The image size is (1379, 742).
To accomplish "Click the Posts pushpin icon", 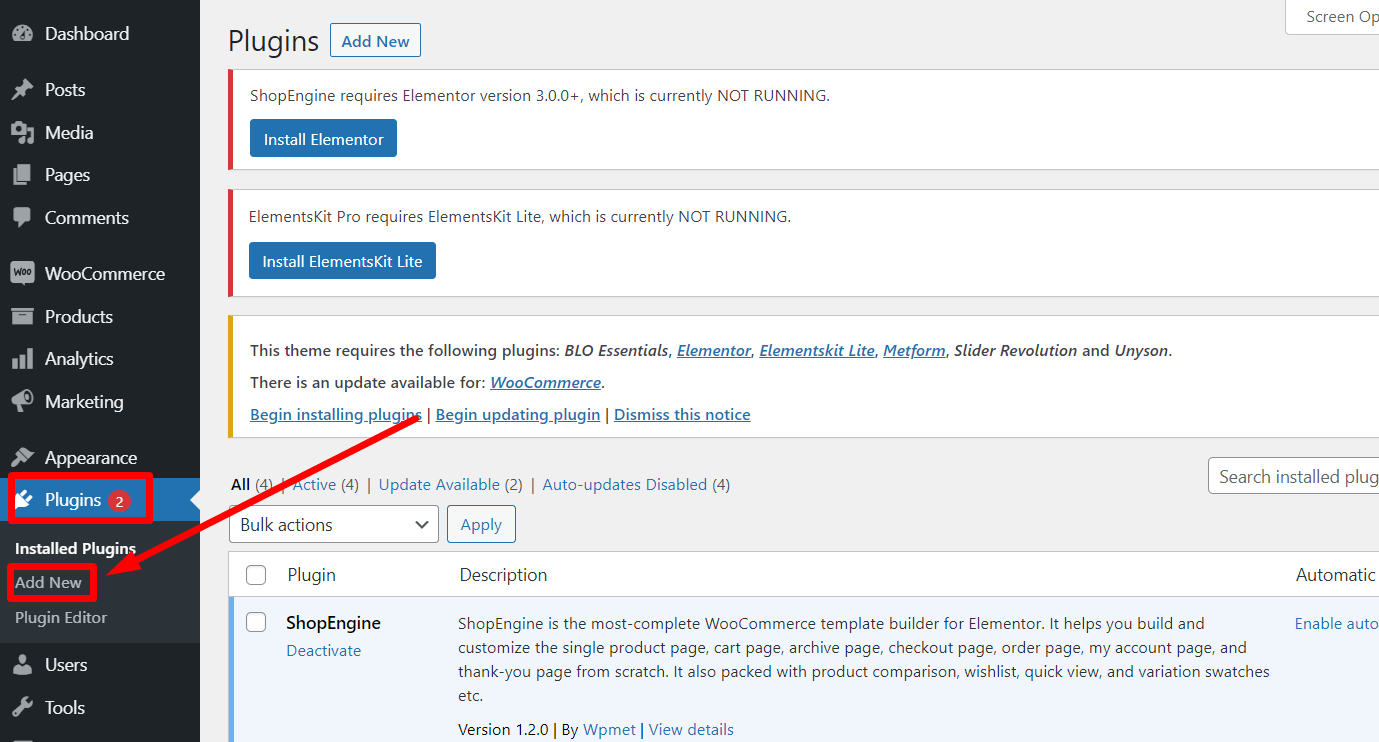I will tap(22, 90).
